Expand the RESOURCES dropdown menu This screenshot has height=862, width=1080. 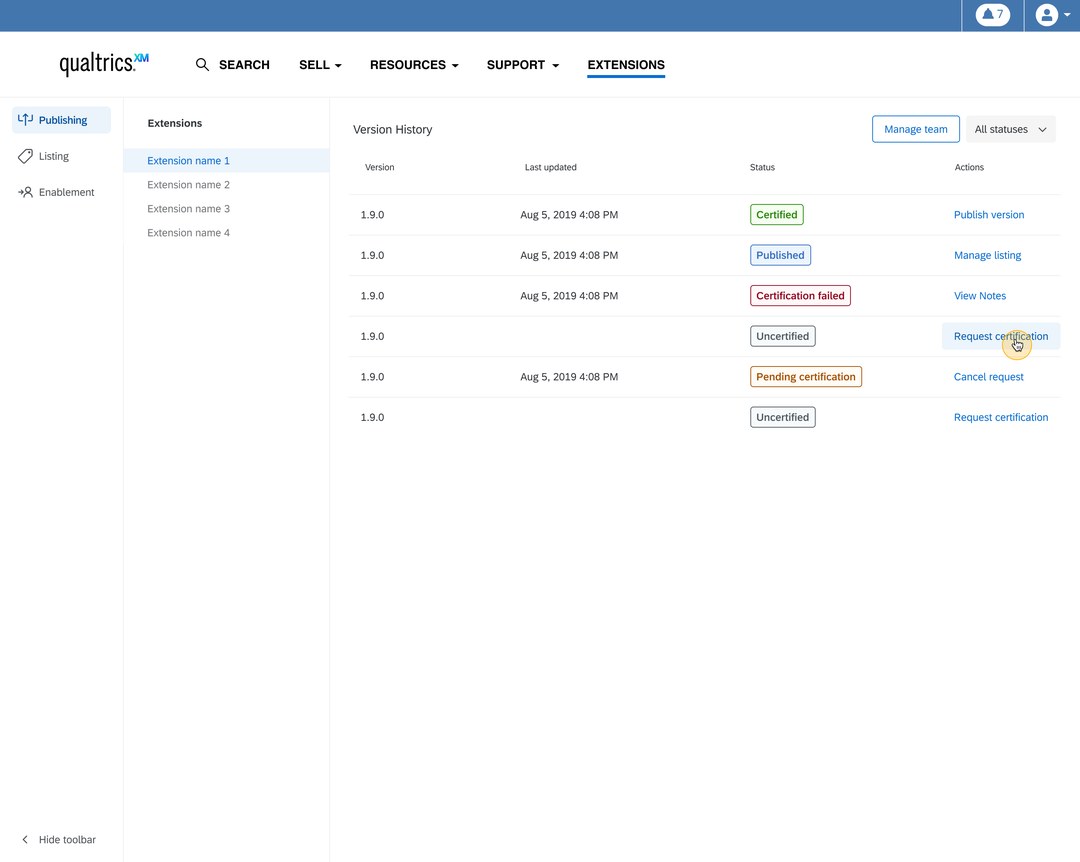click(414, 65)
